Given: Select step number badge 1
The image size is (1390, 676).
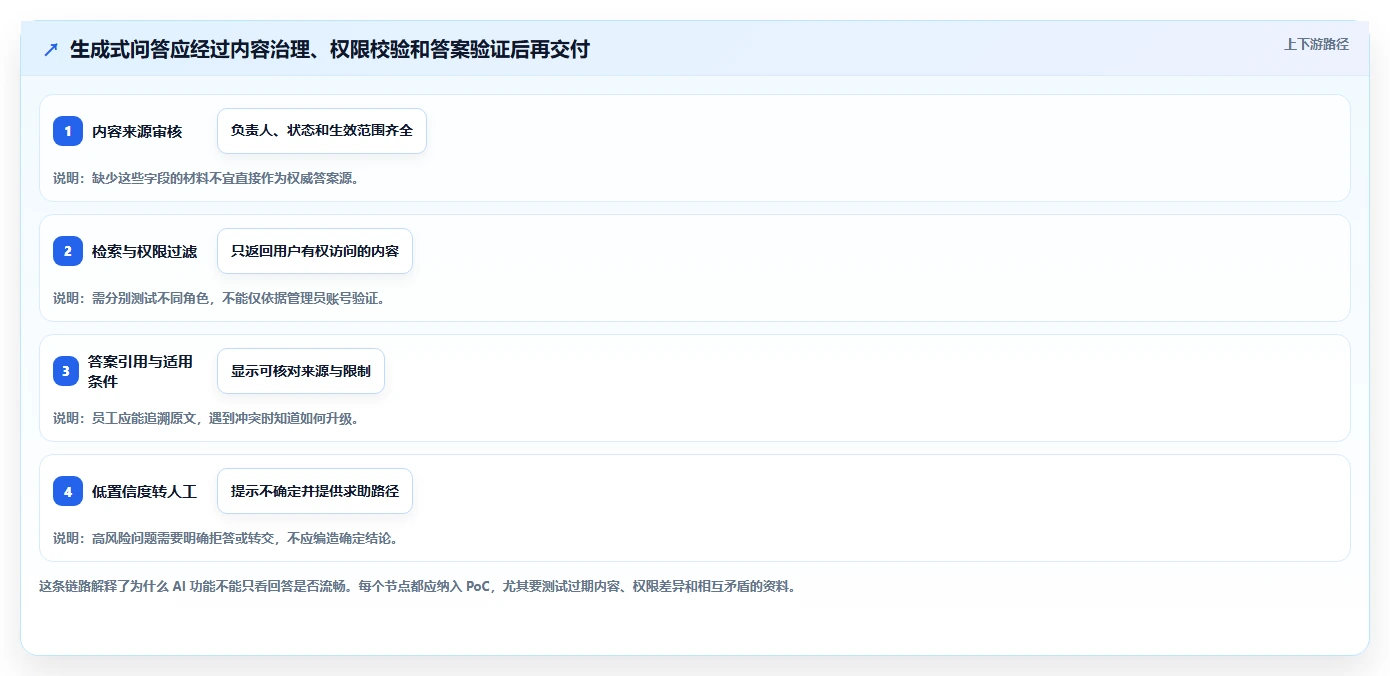Looking at the screenshot, I should [x=68, y=131].
